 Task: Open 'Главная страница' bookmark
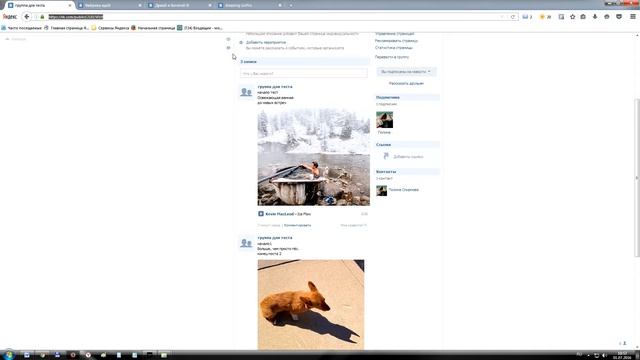(67, 28)
